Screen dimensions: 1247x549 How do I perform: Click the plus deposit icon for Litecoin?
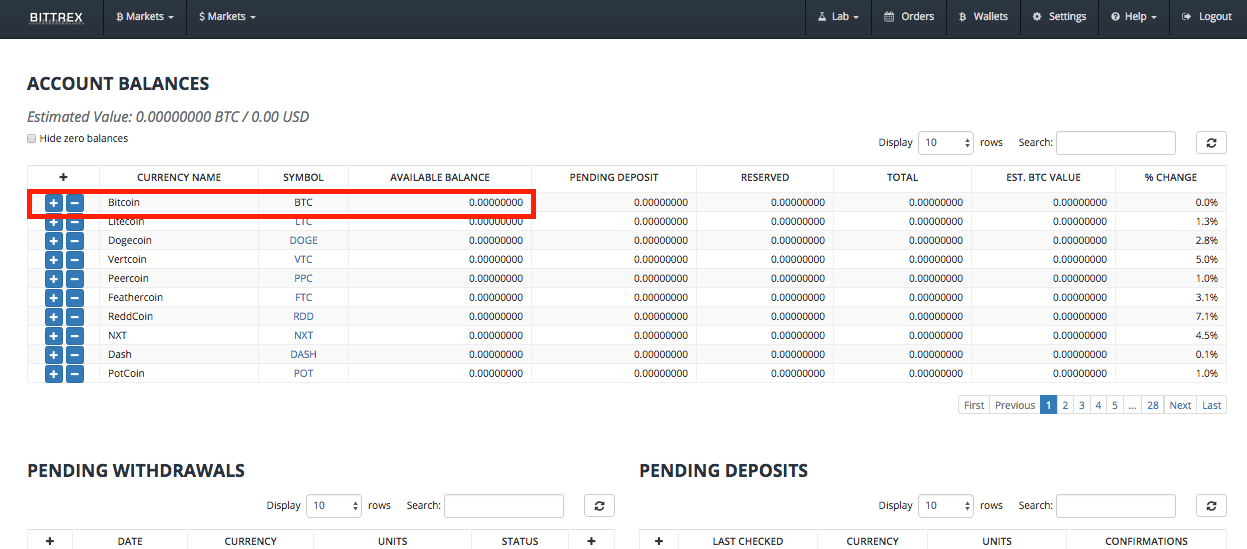(54, 222)
